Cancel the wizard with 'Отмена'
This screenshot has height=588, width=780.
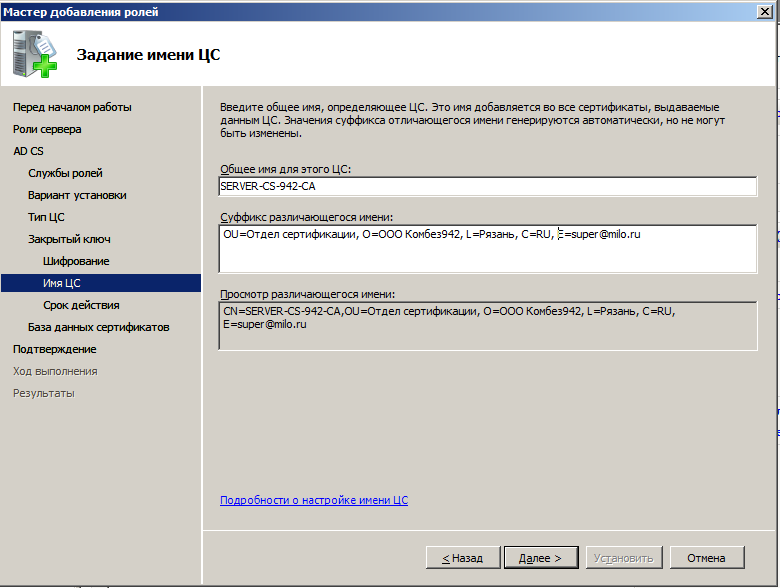pos(707,558)
